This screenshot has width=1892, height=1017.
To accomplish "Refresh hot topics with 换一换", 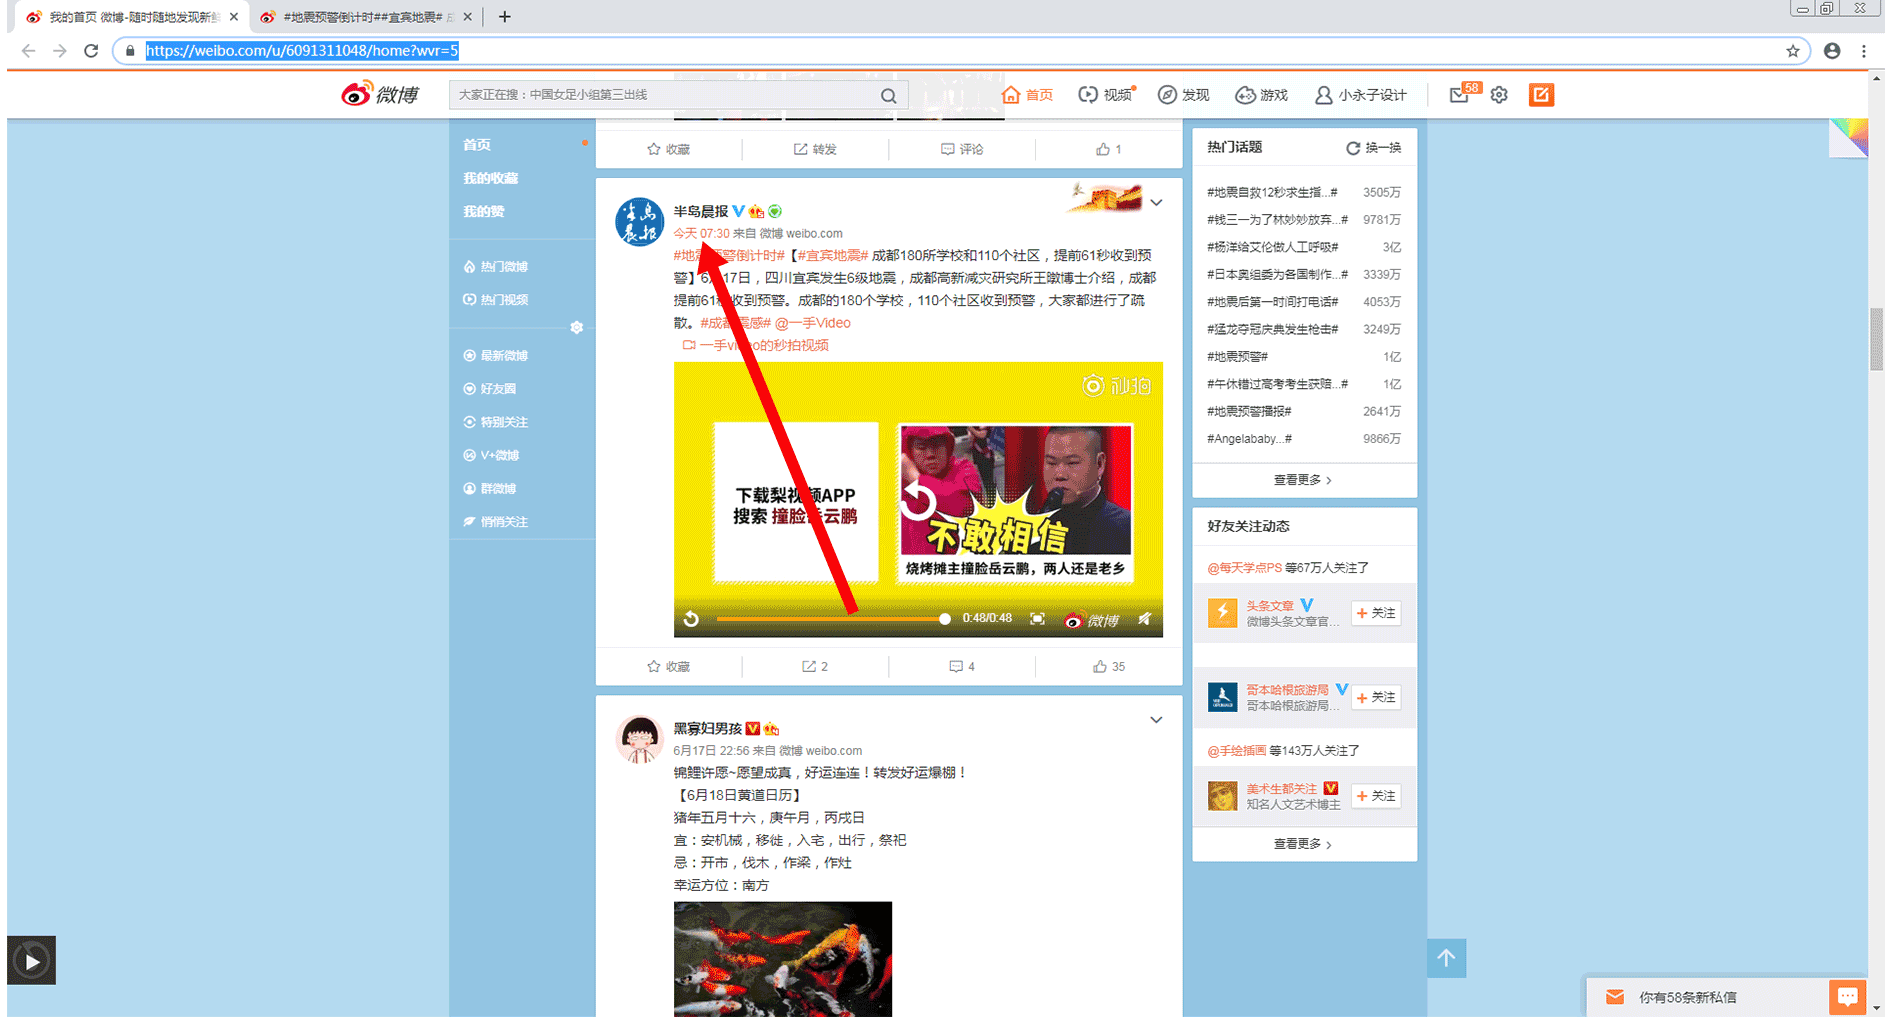I will click(x=1374, y=148).
